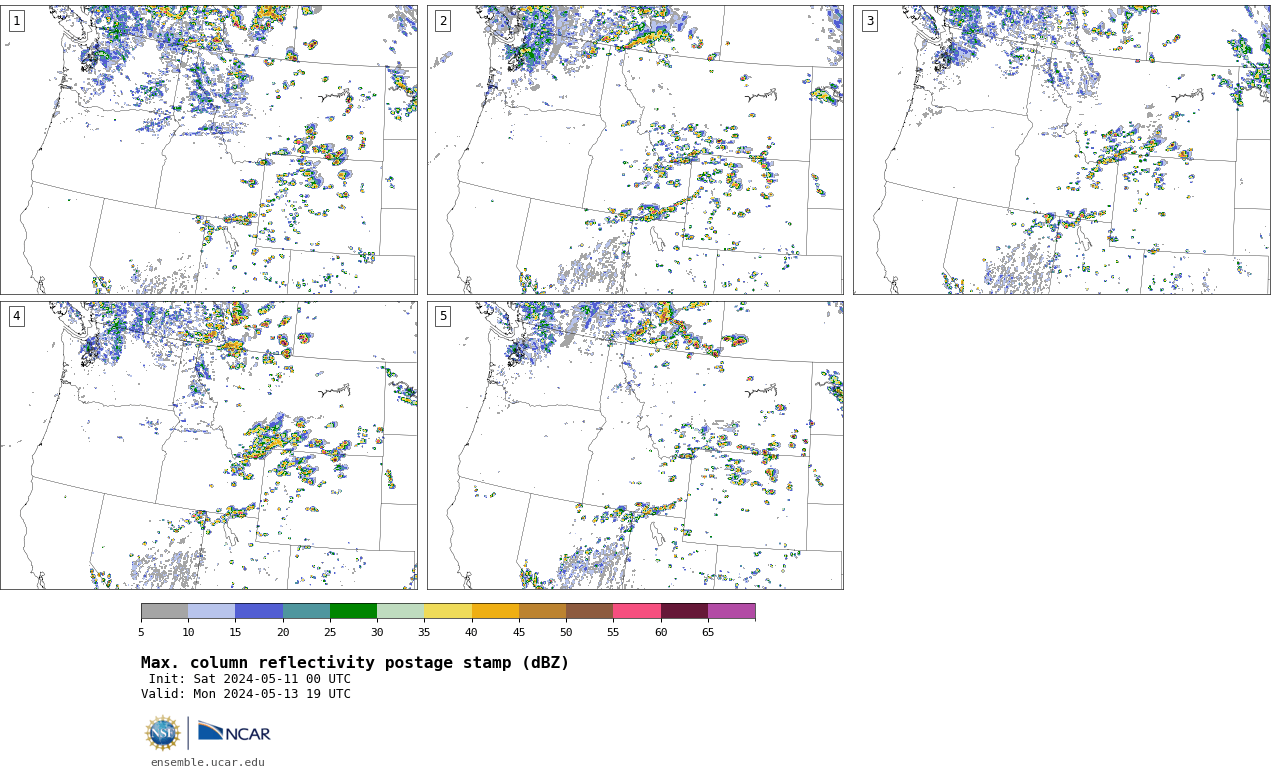Open ensemble member 3 reflectivity map

coord(1062,150)
